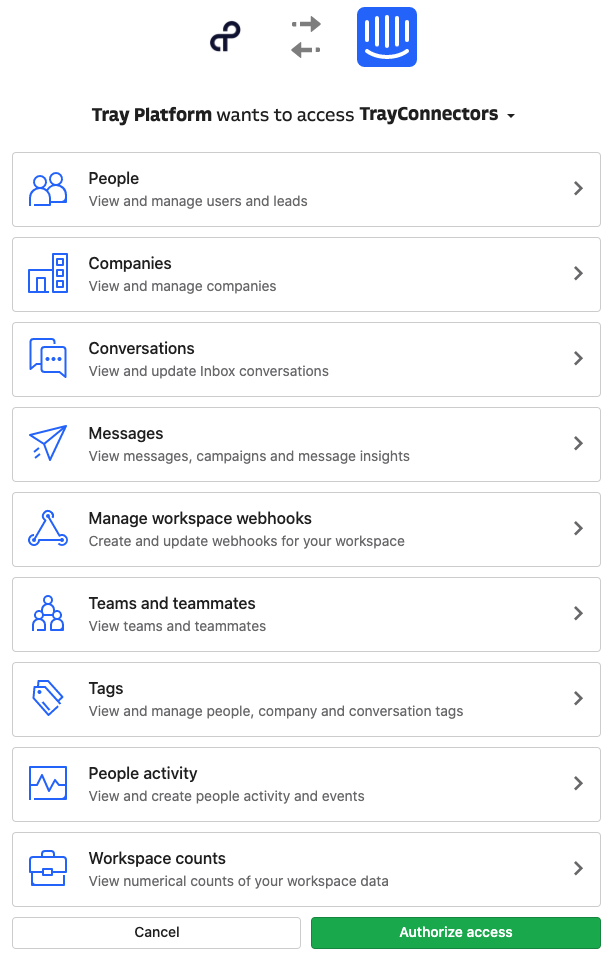Click the Messages paper plane icon
The height and width of the screenshot is (961, 614).
[x=48, y=443]
